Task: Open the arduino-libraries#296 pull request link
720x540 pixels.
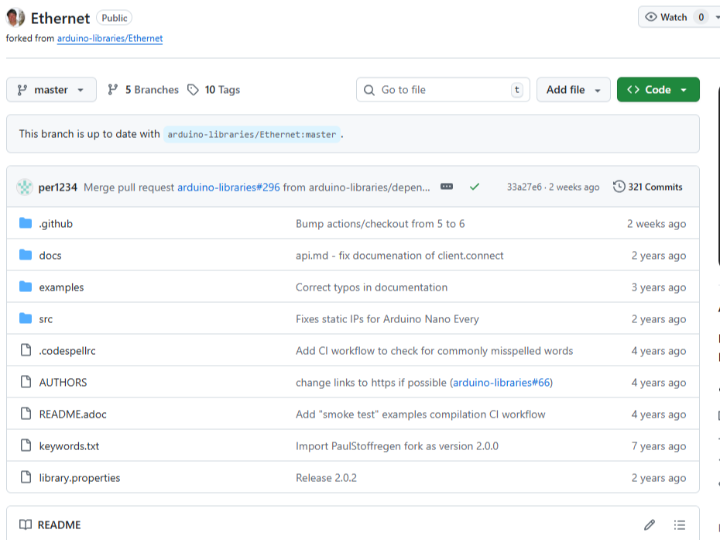Action: pyautogui.click(x=229, y=187)
